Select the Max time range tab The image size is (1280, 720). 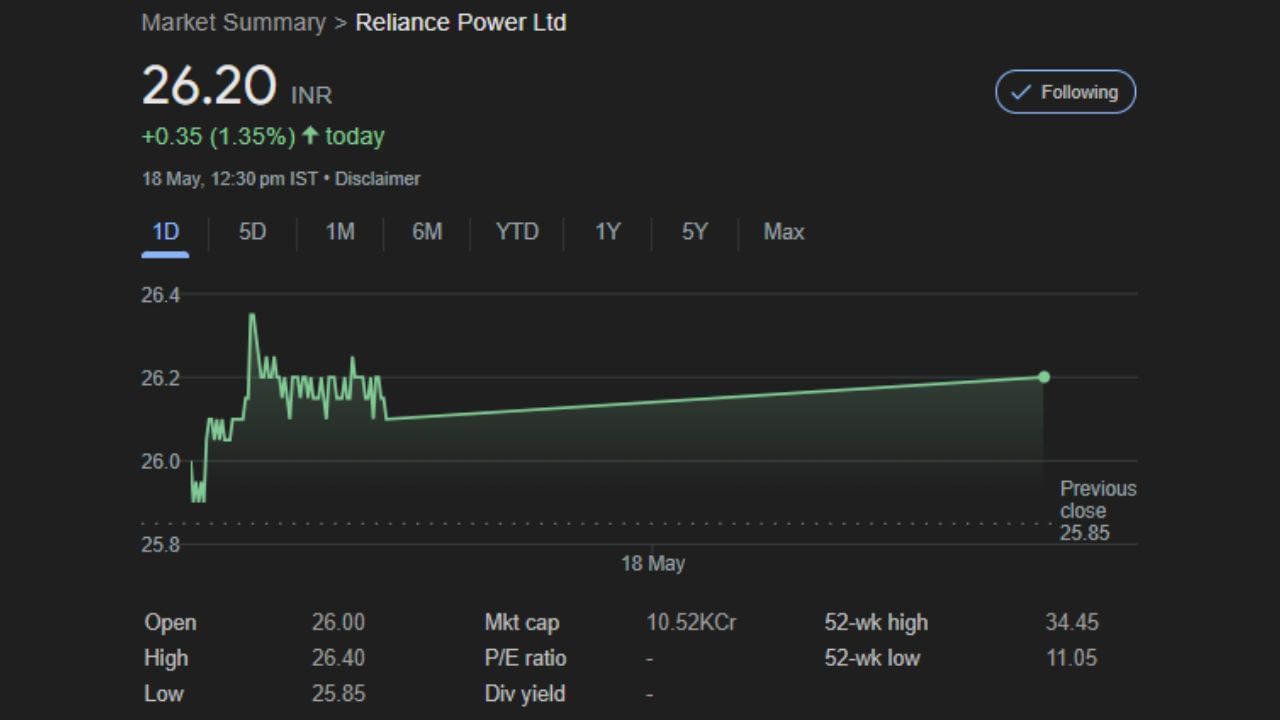click(784, 232)
